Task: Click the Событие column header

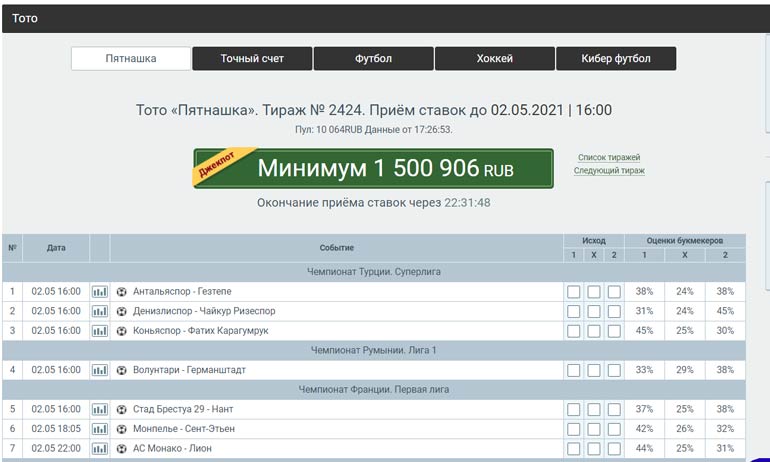Action: coord(336,248)
